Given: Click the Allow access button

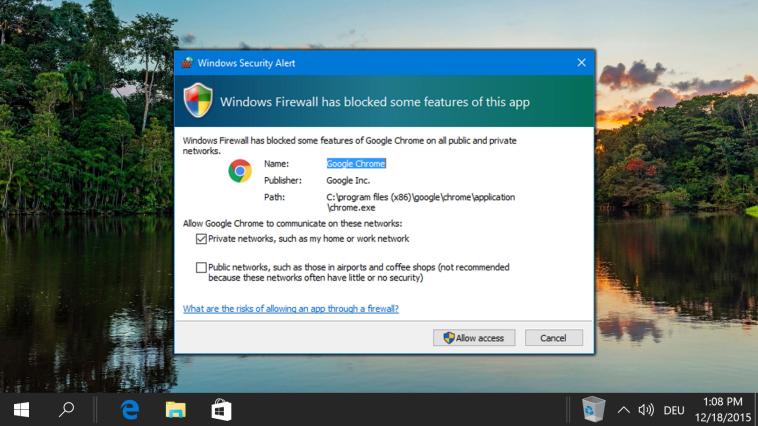Looking at the screenshot, I should [x=474, y=338].
